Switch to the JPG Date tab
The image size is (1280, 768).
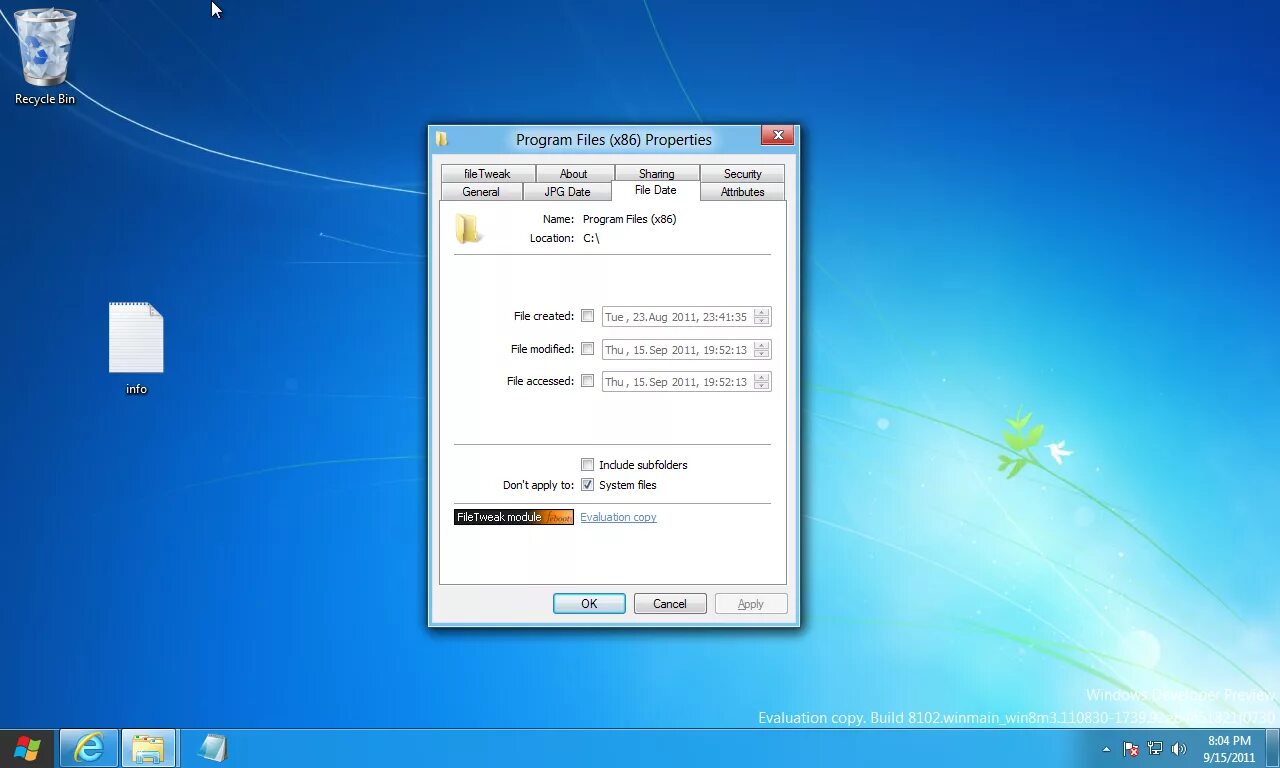[567, 192]
